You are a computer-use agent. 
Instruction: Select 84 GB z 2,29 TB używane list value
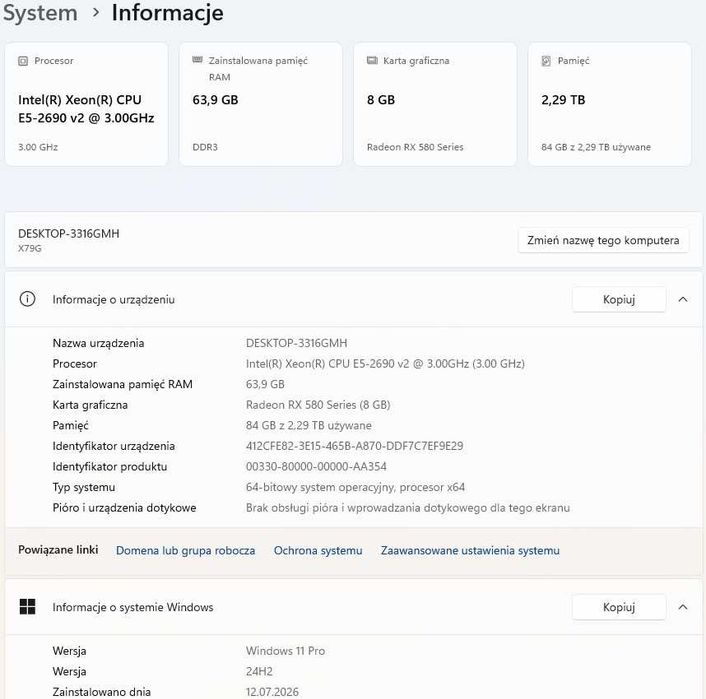coord(308,425)
